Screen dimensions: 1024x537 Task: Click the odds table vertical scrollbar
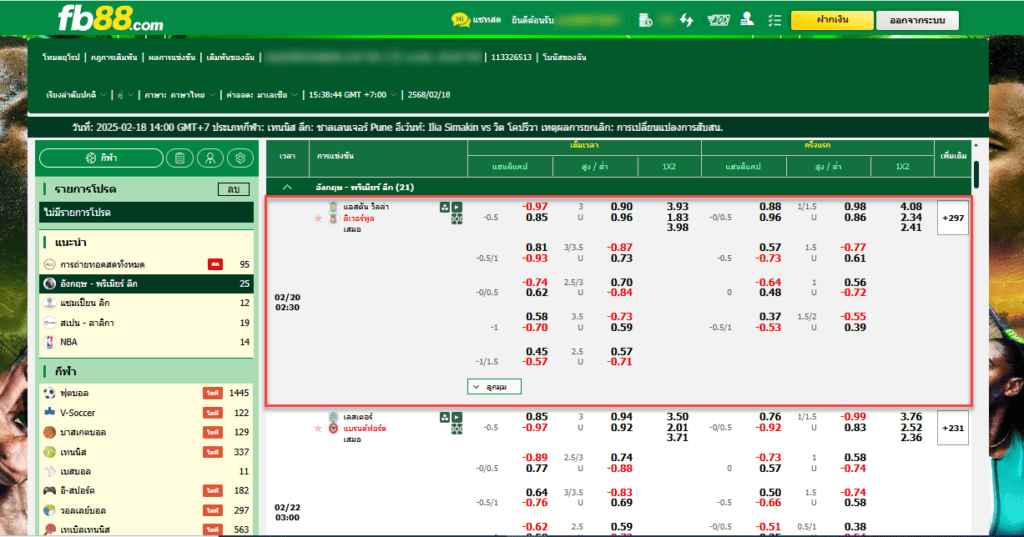tap(976, 174)
